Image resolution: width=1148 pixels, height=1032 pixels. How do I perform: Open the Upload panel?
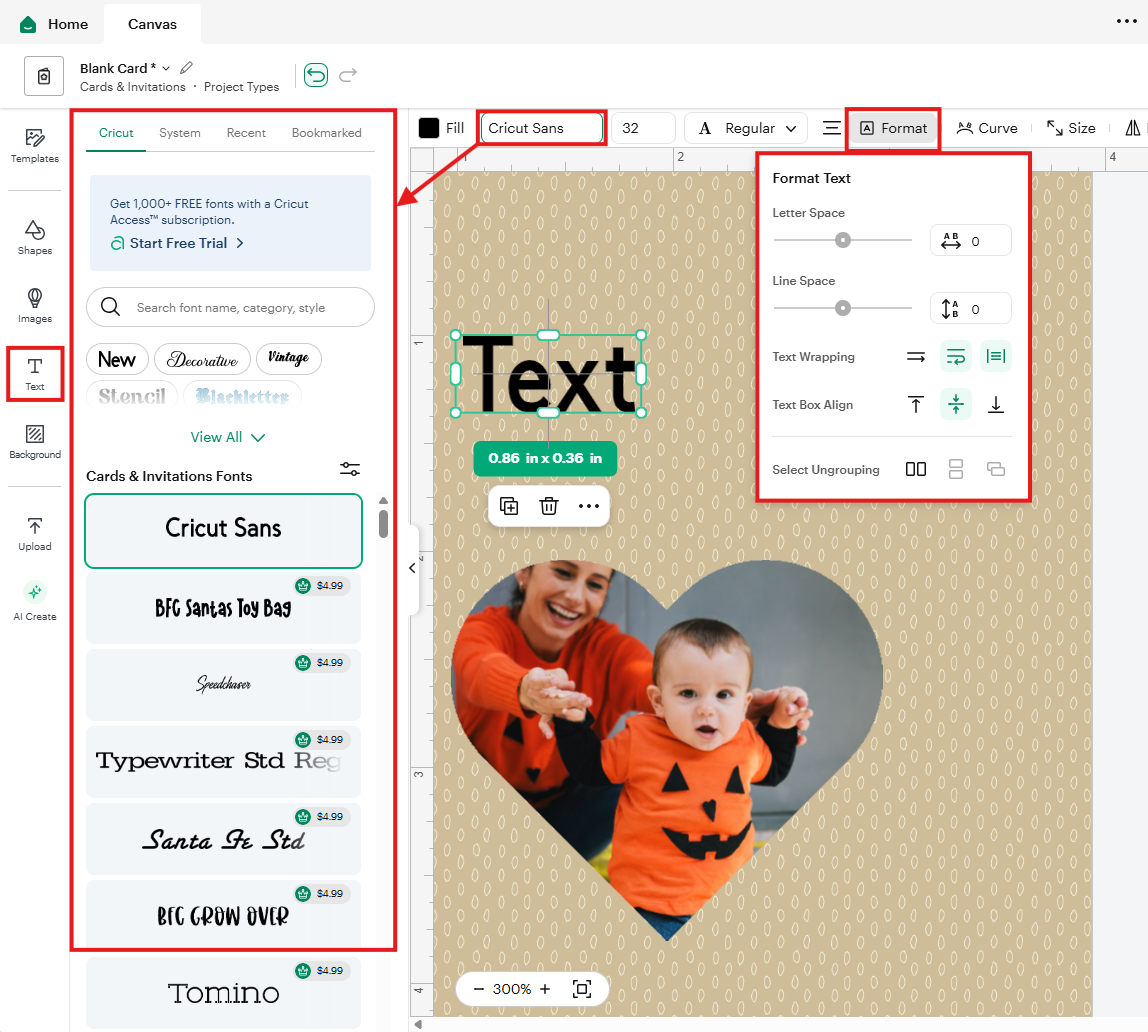[34, 534]
